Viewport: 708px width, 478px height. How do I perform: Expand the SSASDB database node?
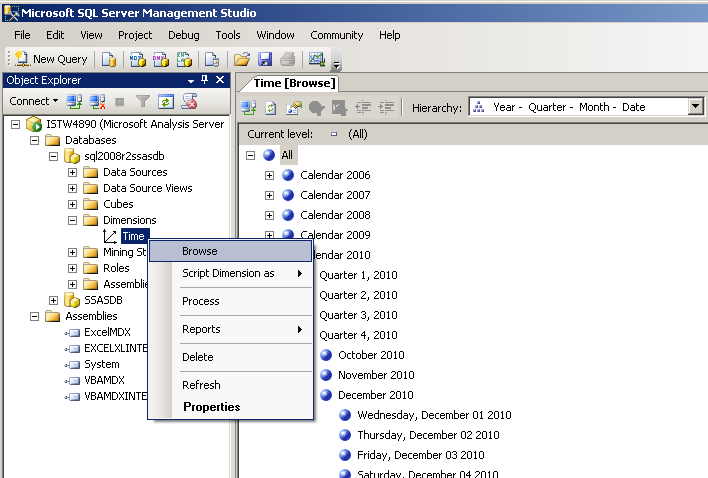point(53,300)
